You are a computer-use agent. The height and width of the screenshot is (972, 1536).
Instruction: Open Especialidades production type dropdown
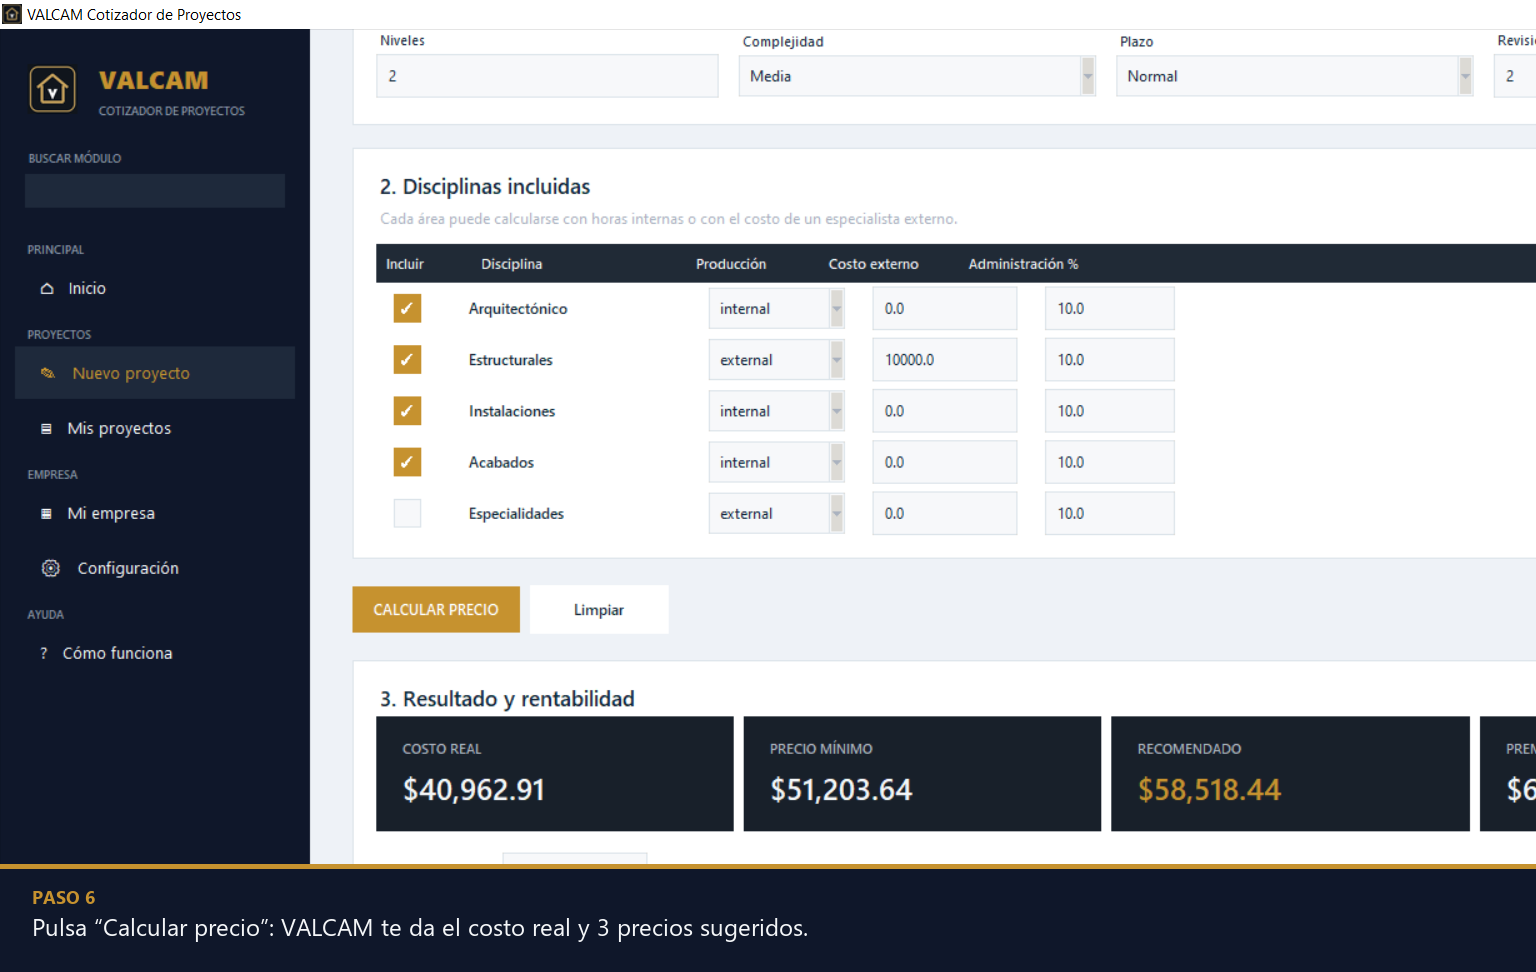coord(776,513)
